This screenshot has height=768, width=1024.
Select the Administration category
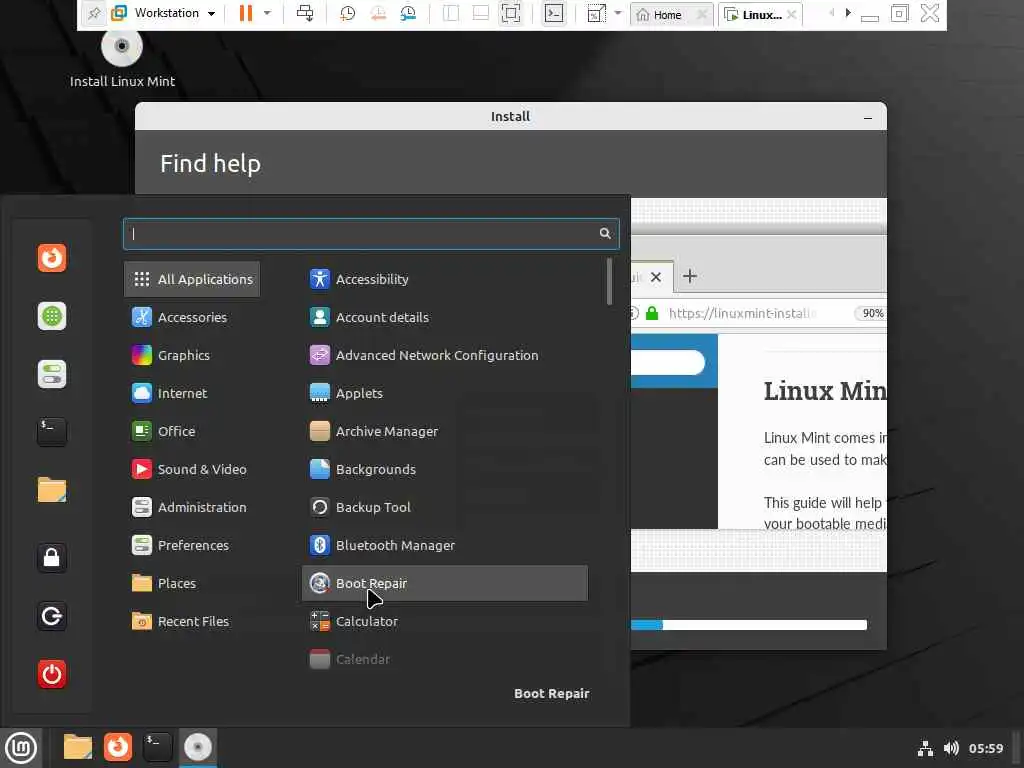[192, 507]
